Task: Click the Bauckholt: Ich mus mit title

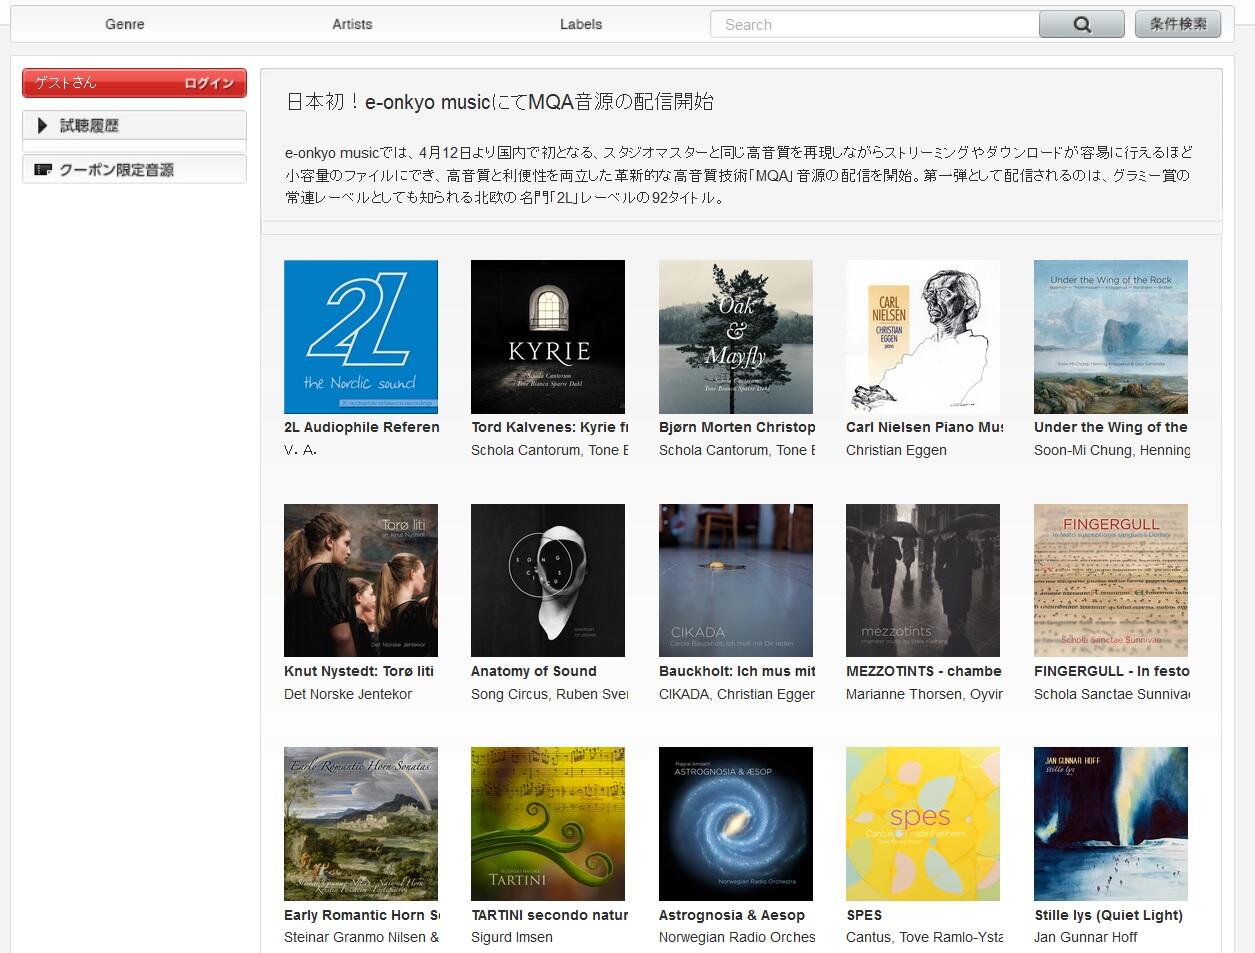Action: (737, 671)
